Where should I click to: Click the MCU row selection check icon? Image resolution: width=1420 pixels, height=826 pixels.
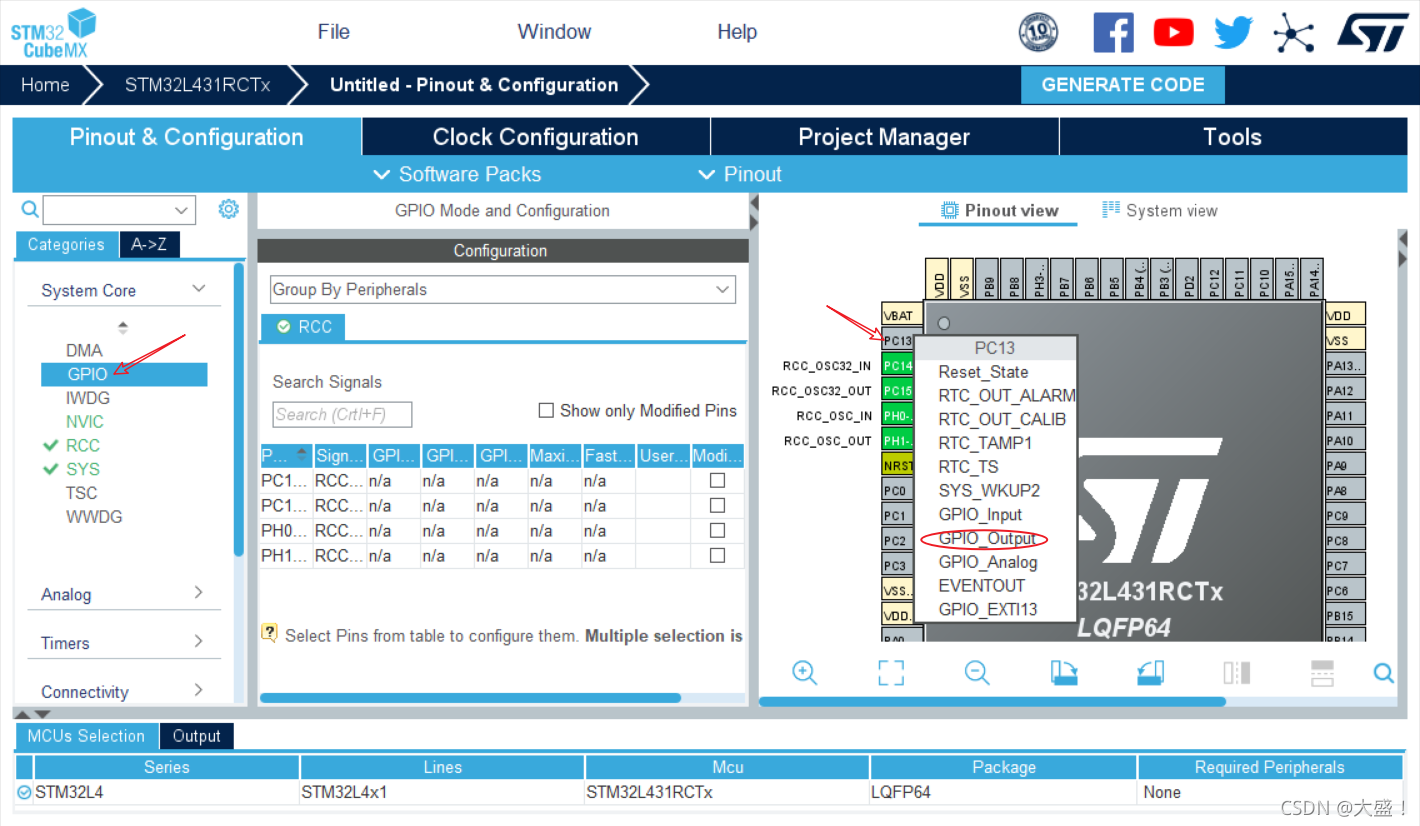[x=24, y=792]
